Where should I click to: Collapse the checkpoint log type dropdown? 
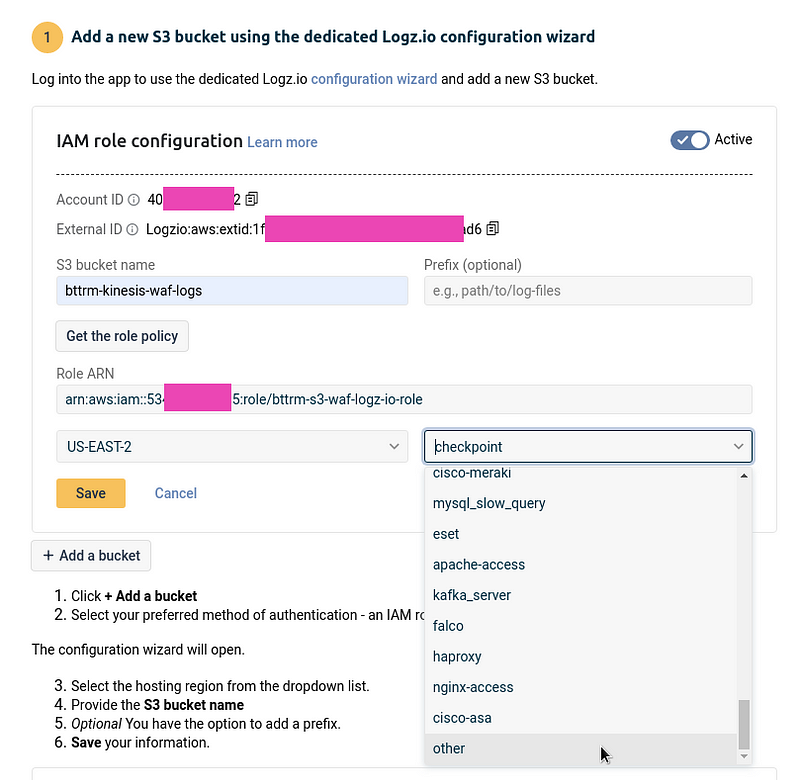click(x=738, y=446)
